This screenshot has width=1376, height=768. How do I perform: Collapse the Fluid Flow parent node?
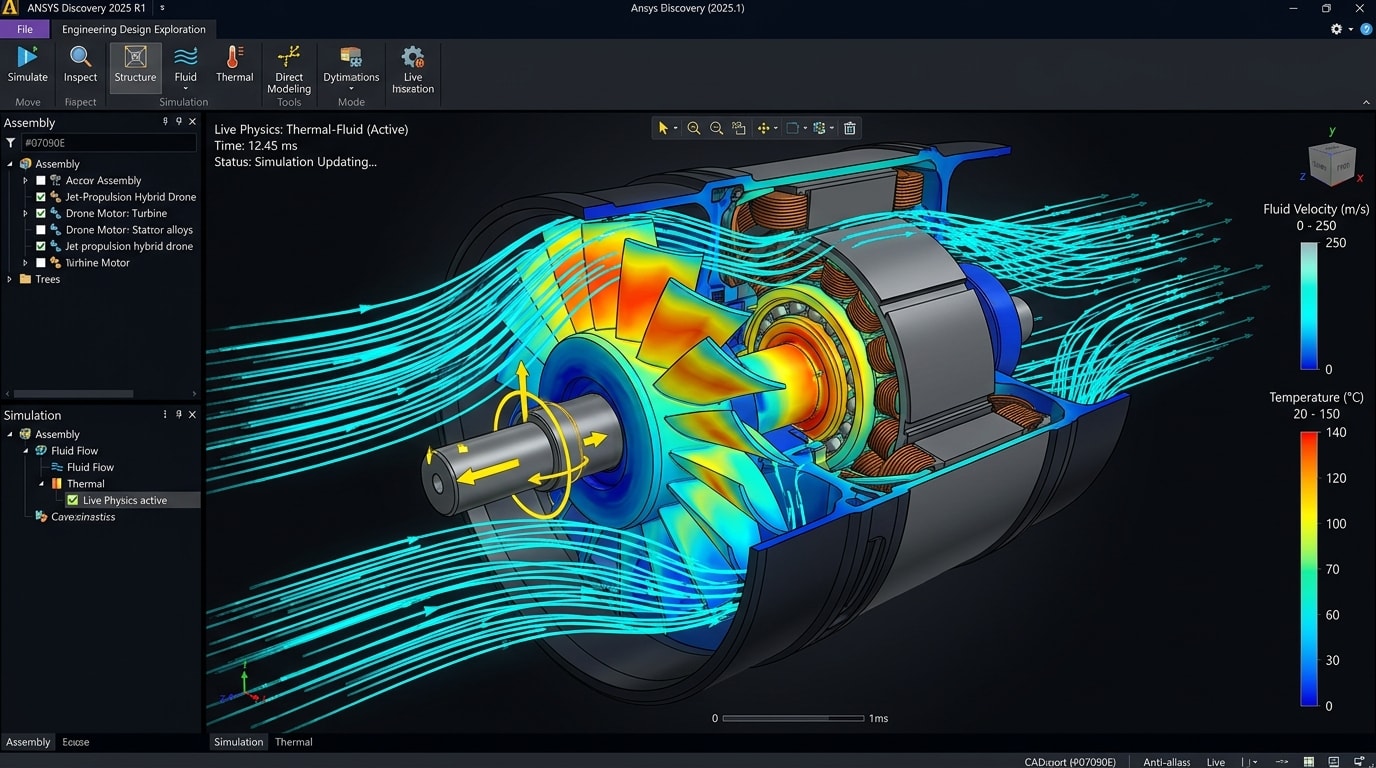click(x=26, y=451)
